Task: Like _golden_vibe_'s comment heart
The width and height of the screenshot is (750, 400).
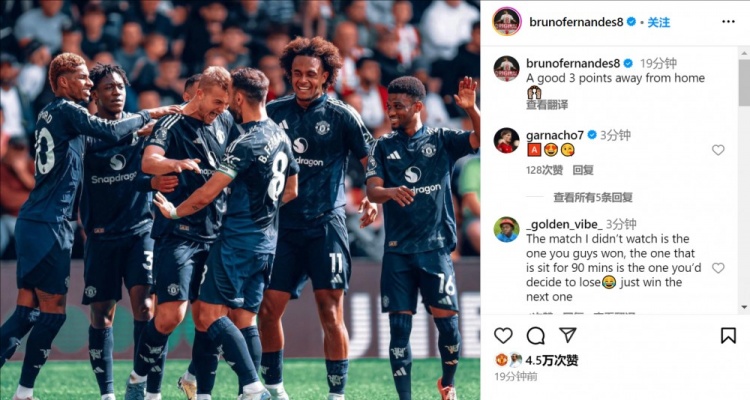Action: point(718,268)
